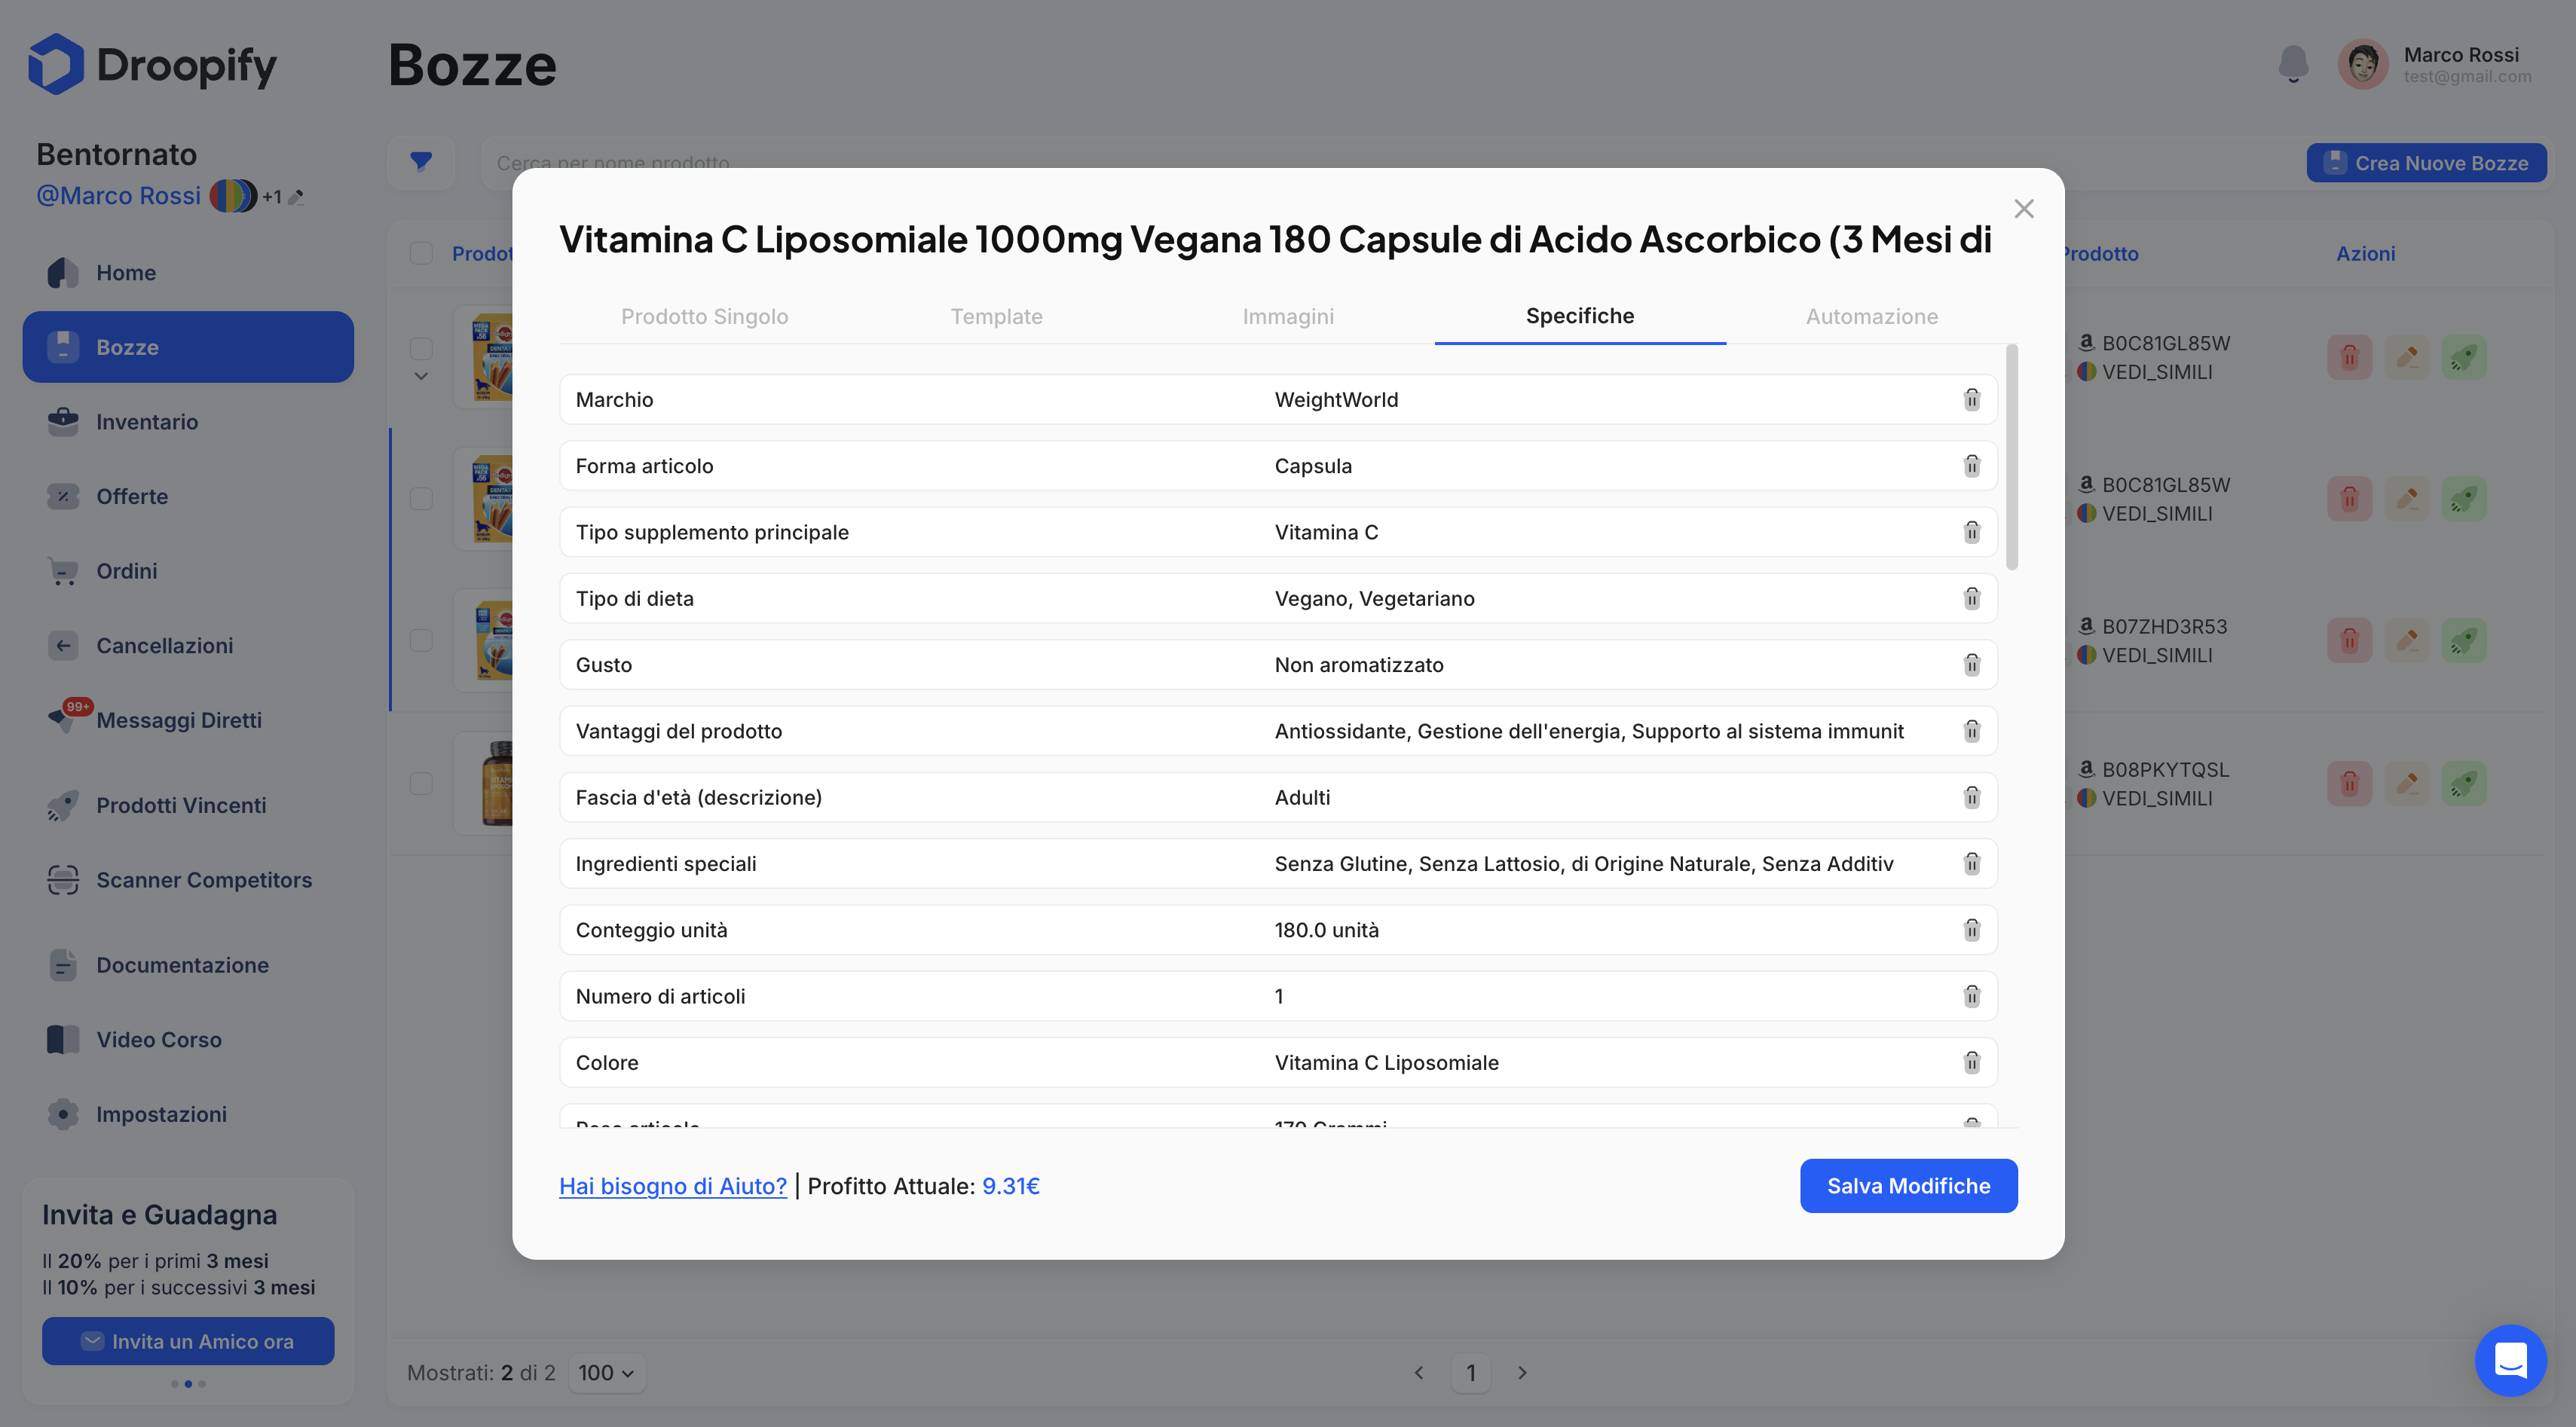The height and width of the screenshot is (1427, 2576).
Task: Remove the Gusto specification
Action: (x=1971, y=664)
